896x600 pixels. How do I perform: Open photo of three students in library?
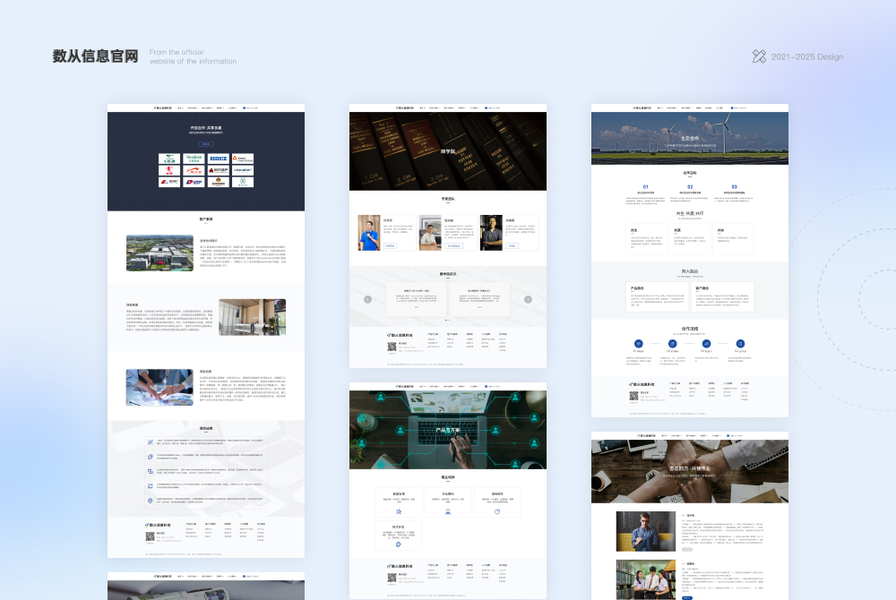[x=646, y=579]
